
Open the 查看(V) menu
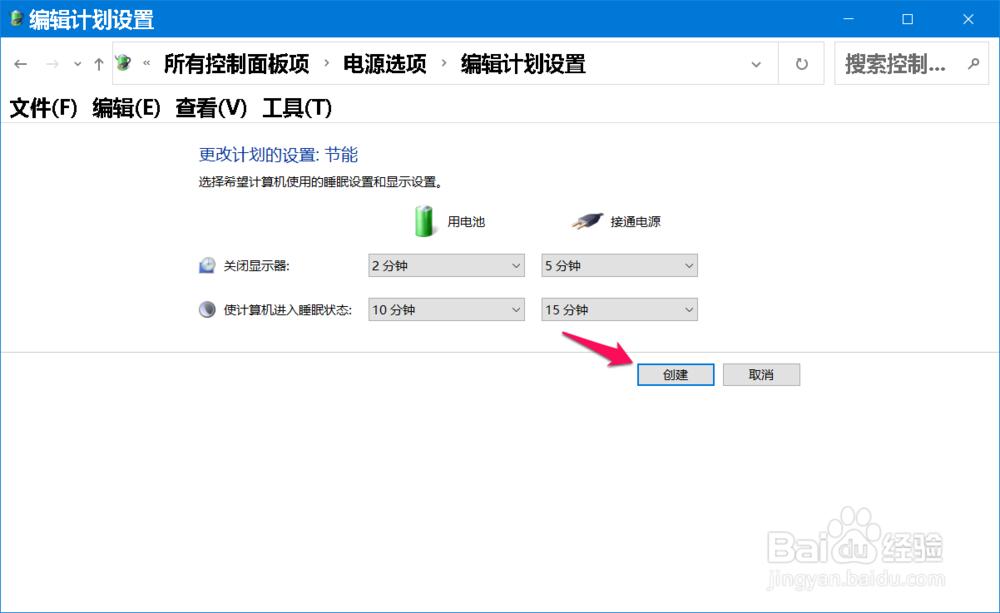211,108
